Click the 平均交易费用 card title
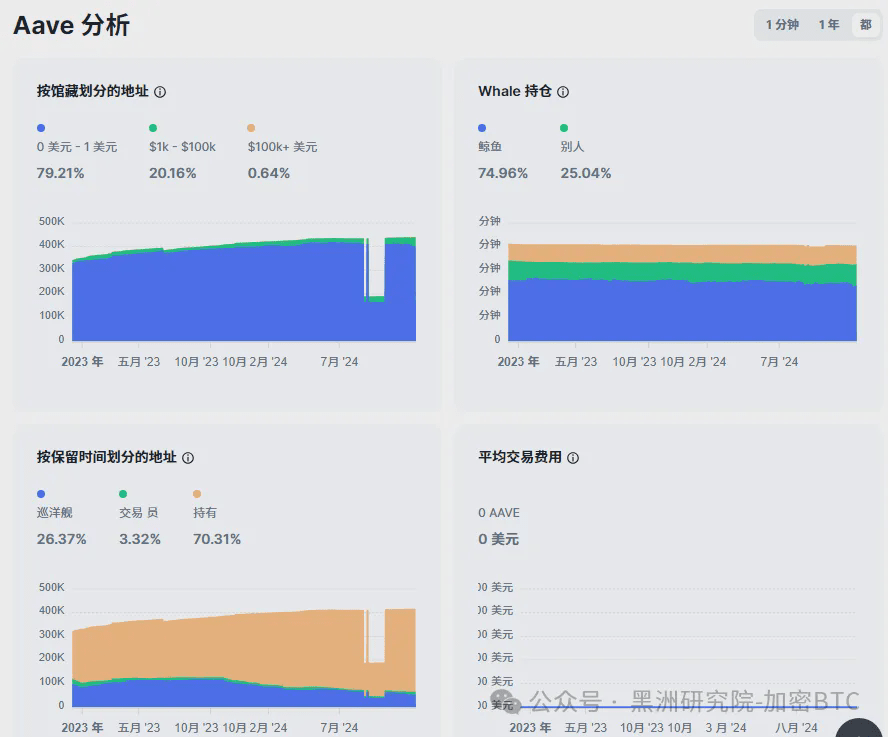Image resolution: width=888 pixels, height=737 pixels. click(520, 457)
